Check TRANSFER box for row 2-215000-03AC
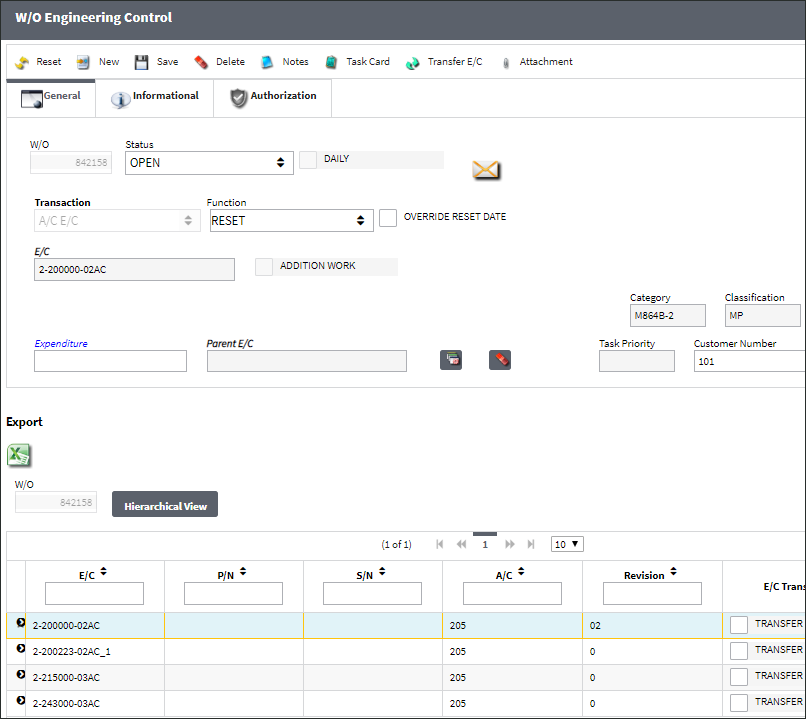Screen dimensions: 806x719 click(739, 676)
